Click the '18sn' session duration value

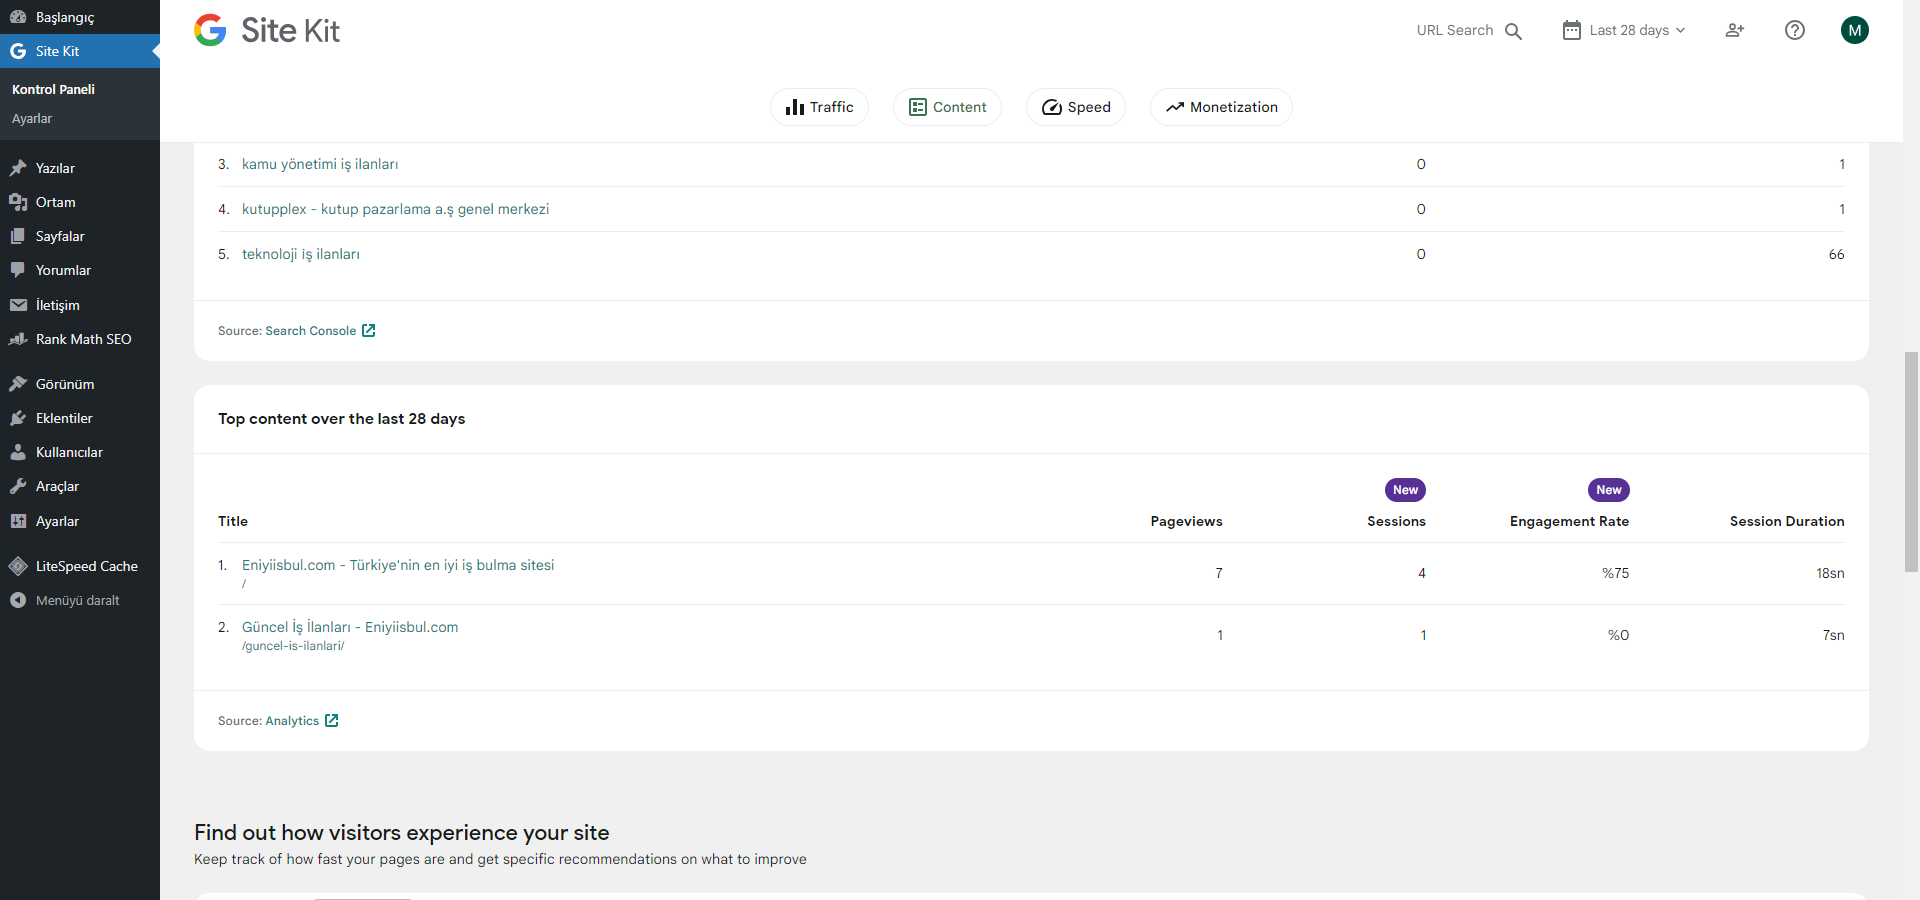coord(1831,573)
